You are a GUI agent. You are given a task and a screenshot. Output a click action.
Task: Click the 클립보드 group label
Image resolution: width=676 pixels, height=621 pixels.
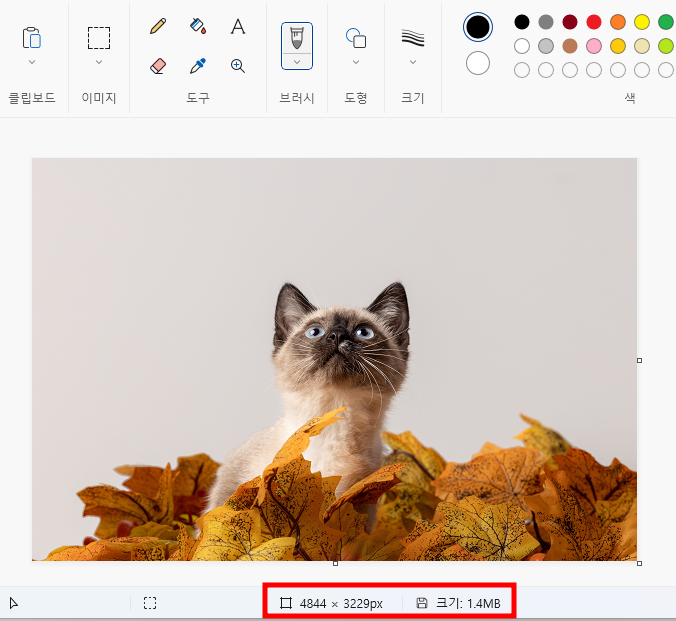click(x=32, y=98)
